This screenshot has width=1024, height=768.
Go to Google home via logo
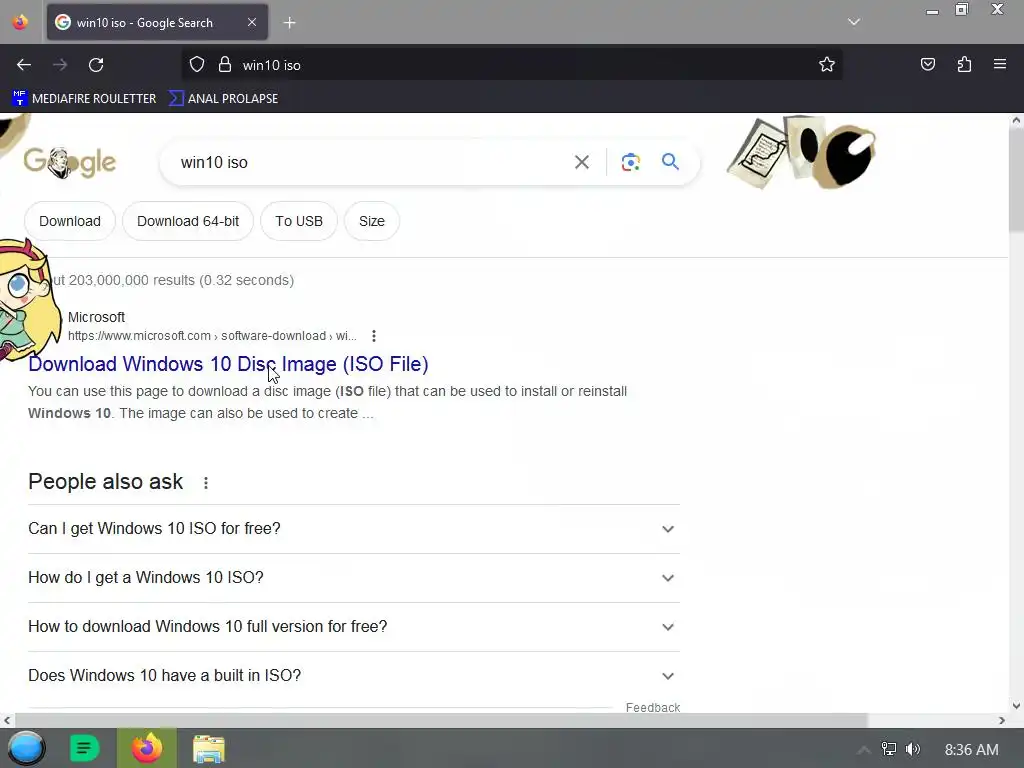click(70, 162)
